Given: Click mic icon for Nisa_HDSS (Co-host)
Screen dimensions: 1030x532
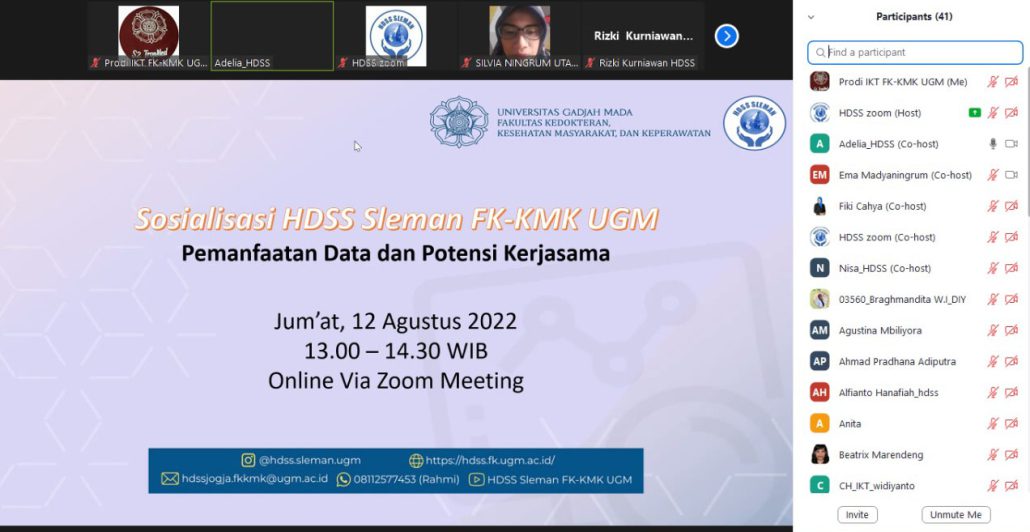Looking at the screenshot, I should tap(993, 268).
